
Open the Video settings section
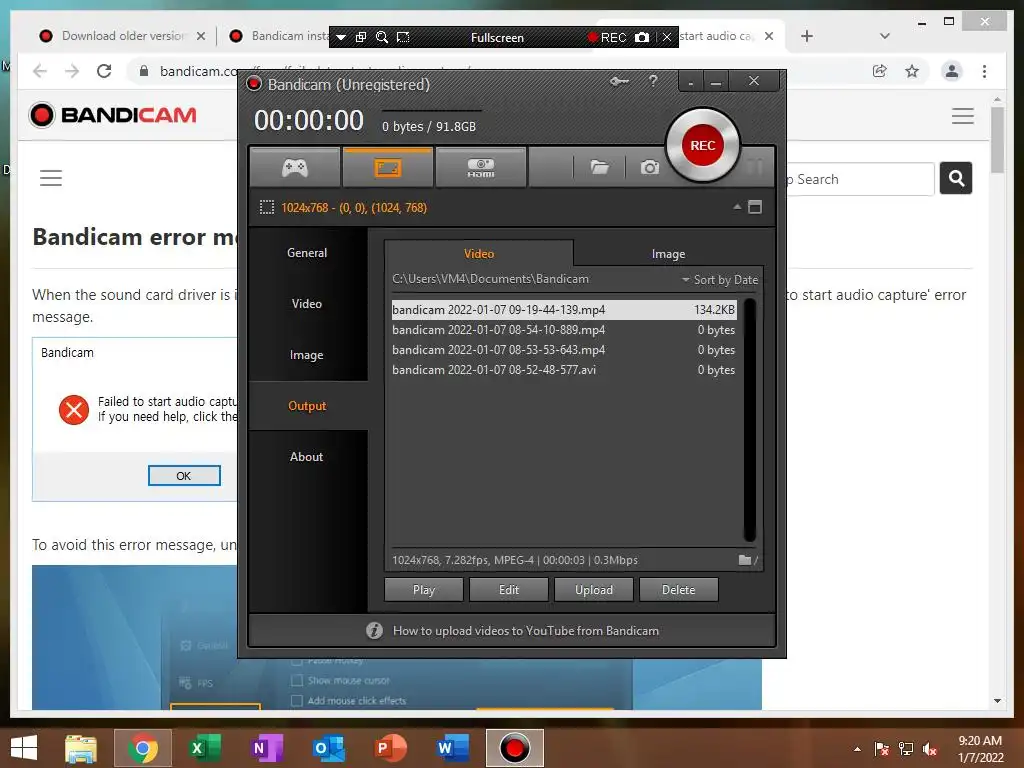click(x=307, y=304)
